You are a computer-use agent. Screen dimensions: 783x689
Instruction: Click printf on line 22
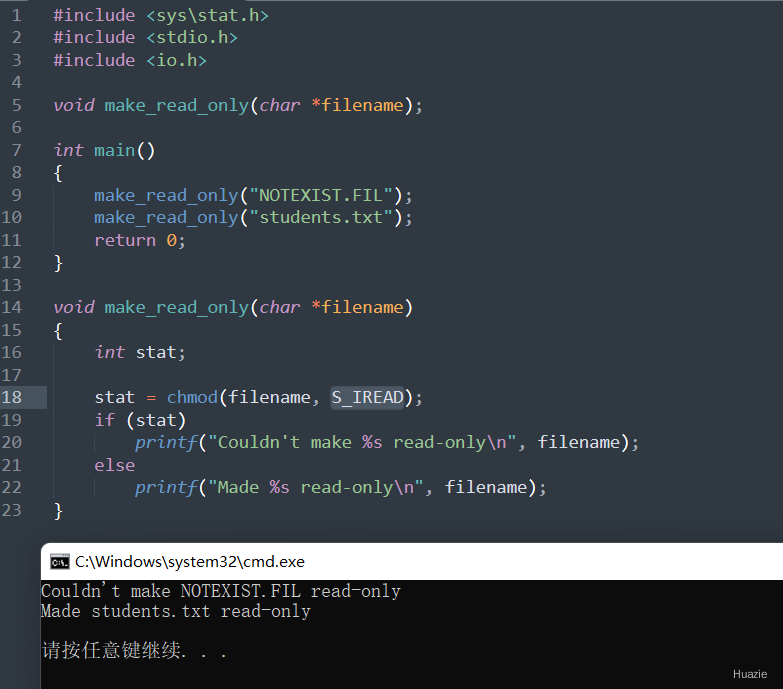click(x=167, y=488)
